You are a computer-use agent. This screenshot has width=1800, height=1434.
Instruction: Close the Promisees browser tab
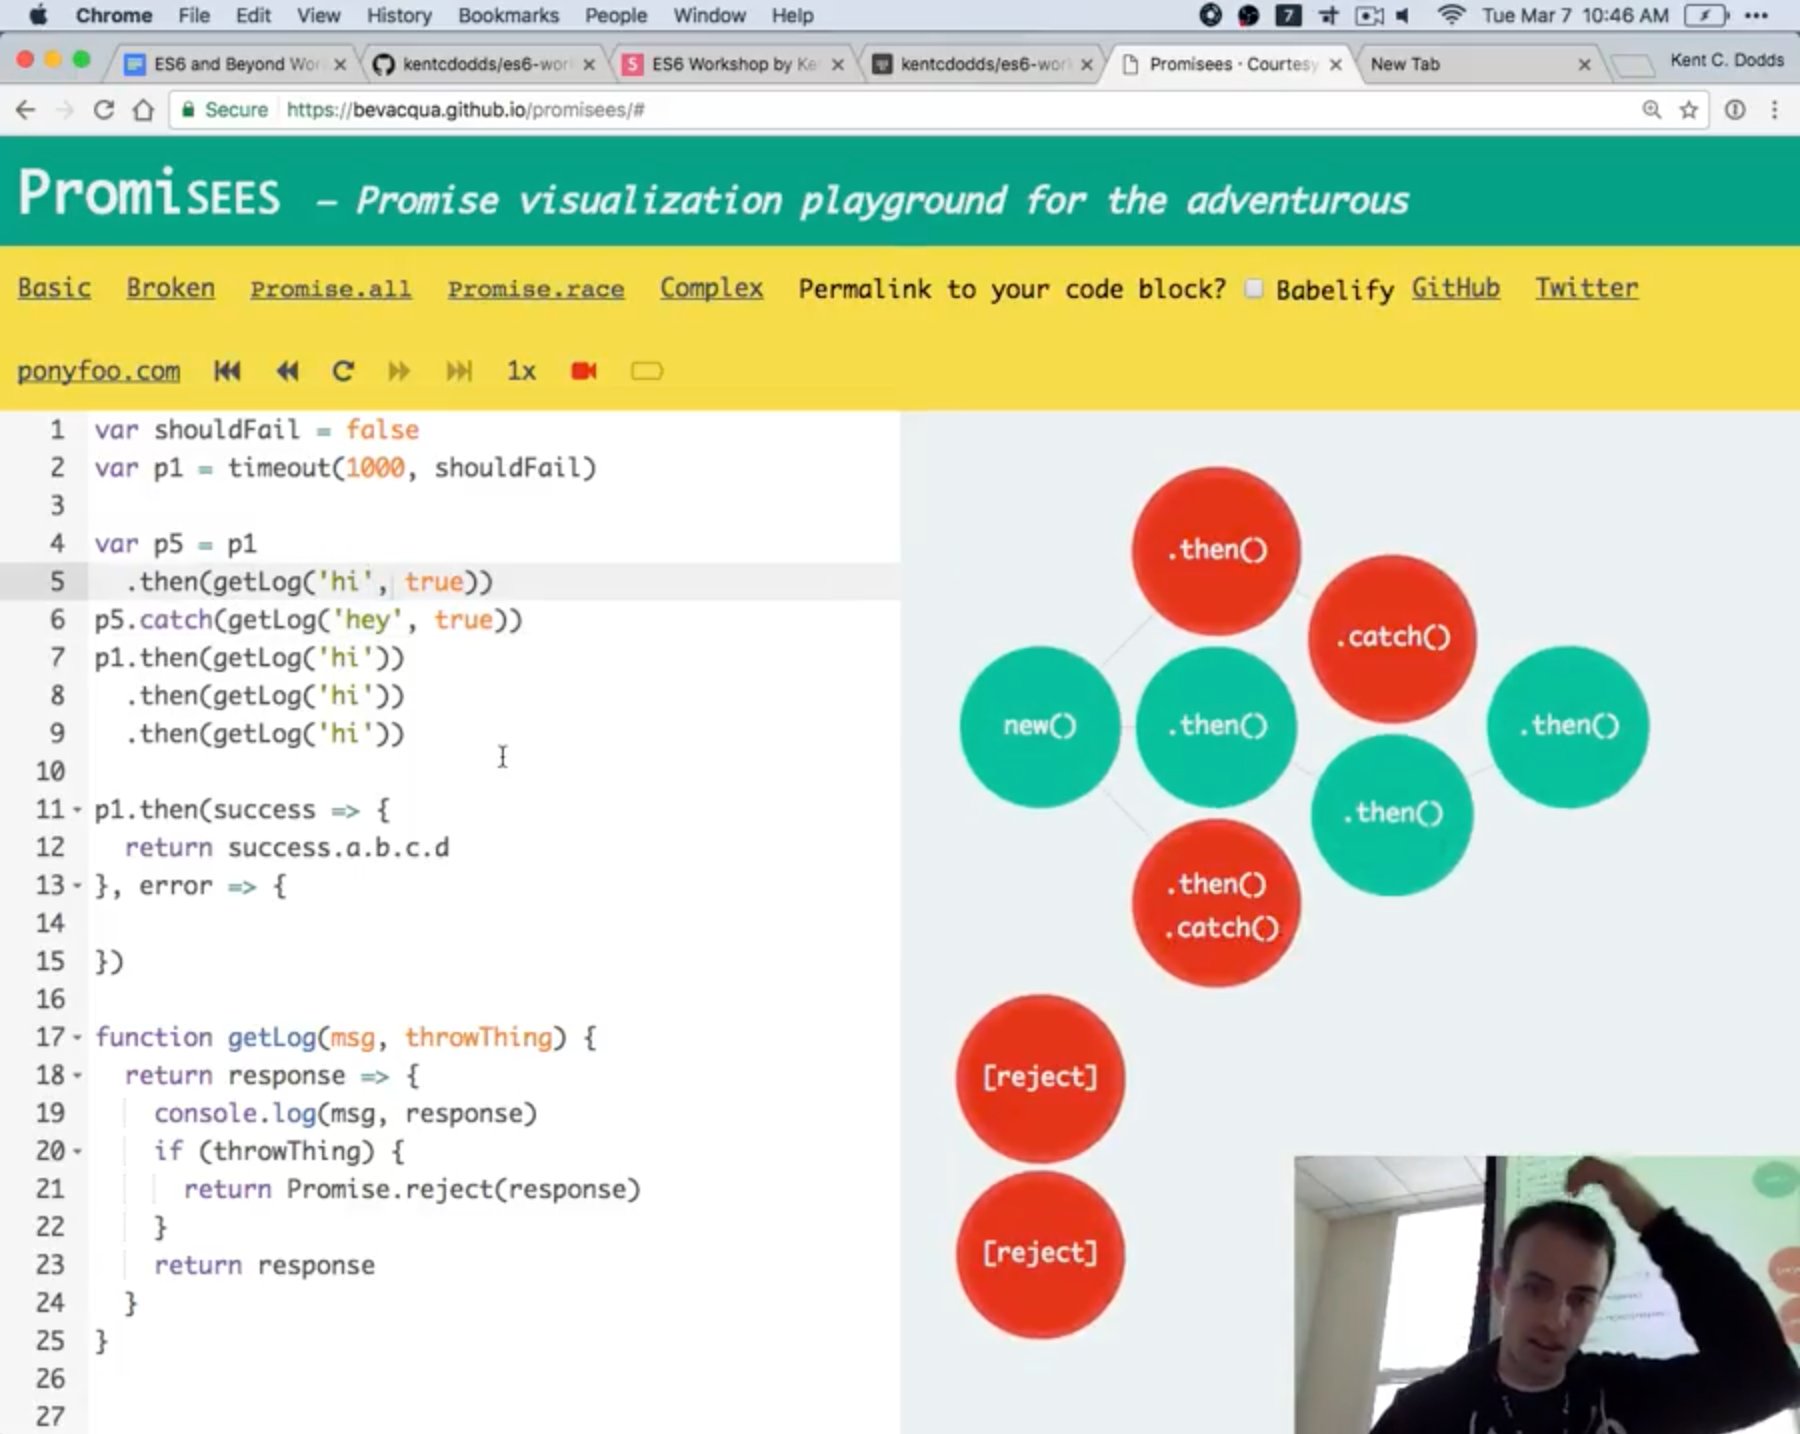click(x=1335, y=65)
